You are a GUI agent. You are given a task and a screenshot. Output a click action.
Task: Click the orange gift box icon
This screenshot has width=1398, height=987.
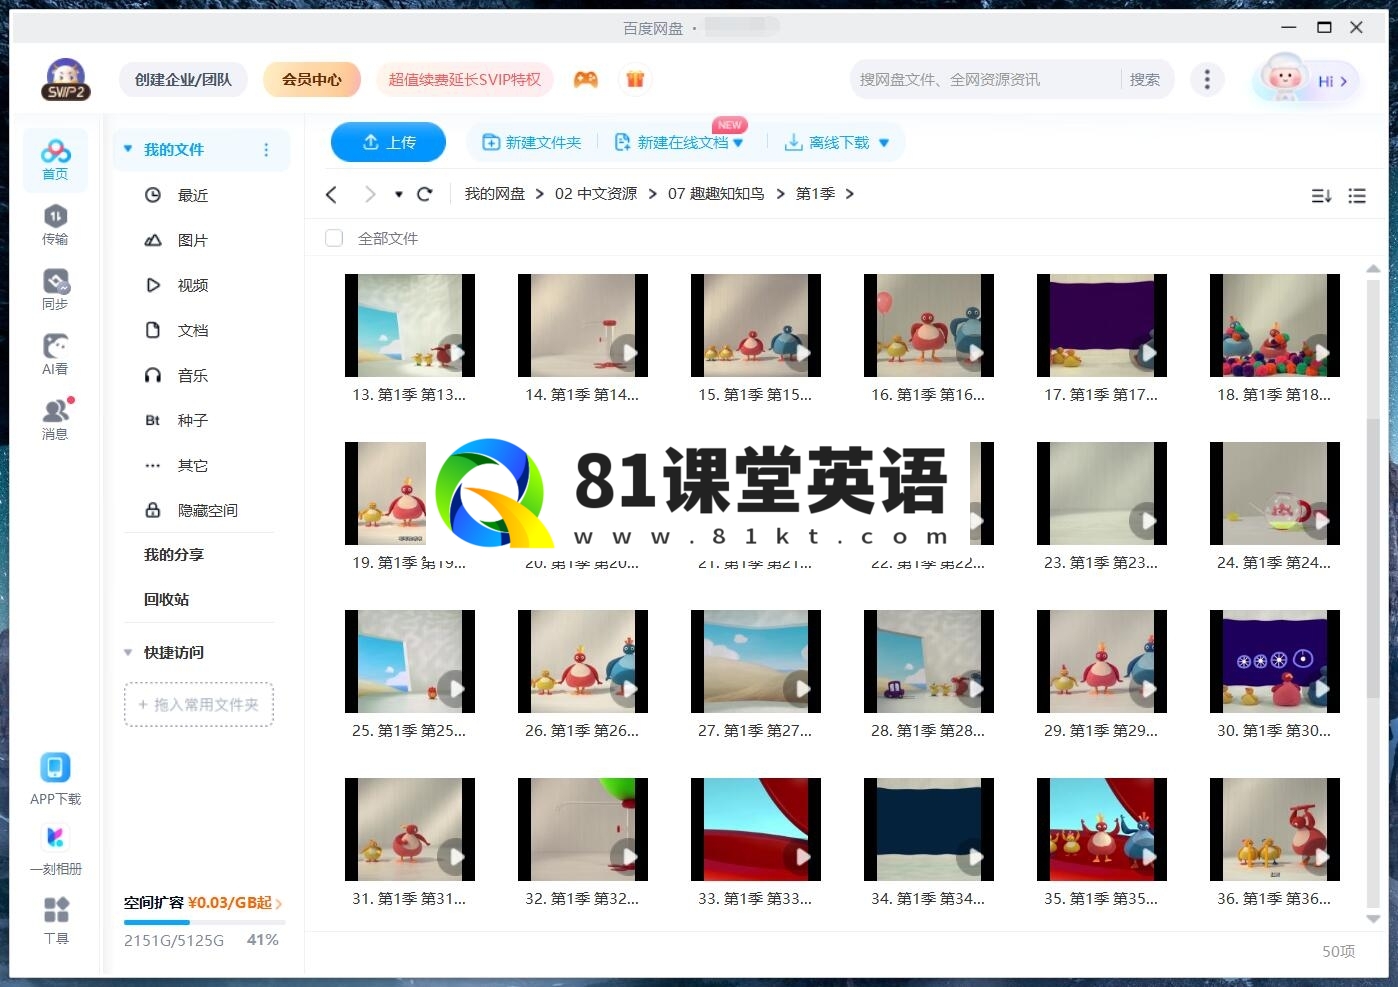pyautogui.click(x=635, y=79)
